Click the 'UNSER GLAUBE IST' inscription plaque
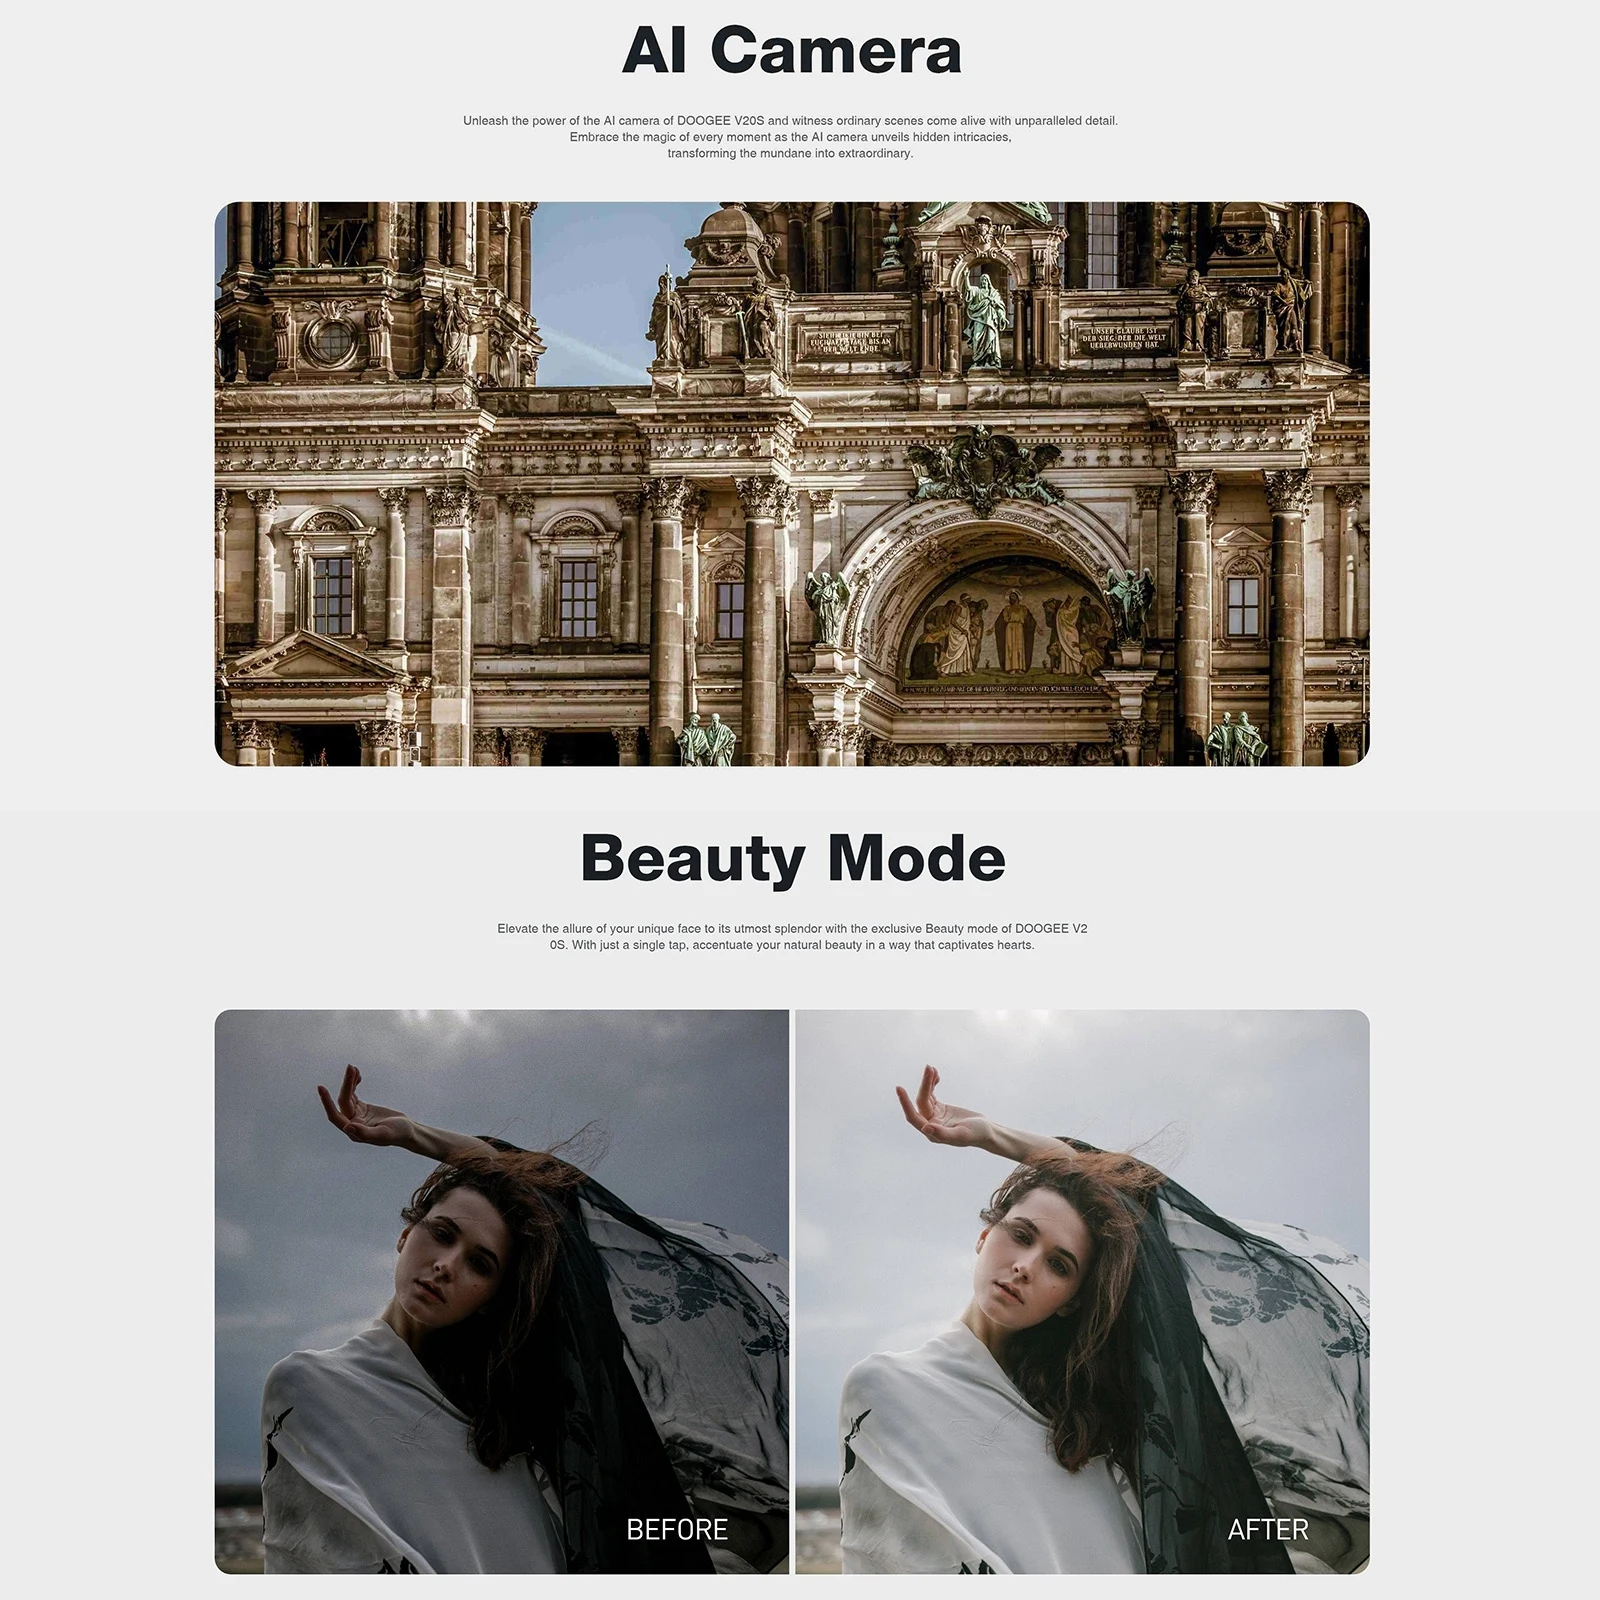This screenshot has width=1600, height=1600. pyautogui.click(x=1126, y=337)
